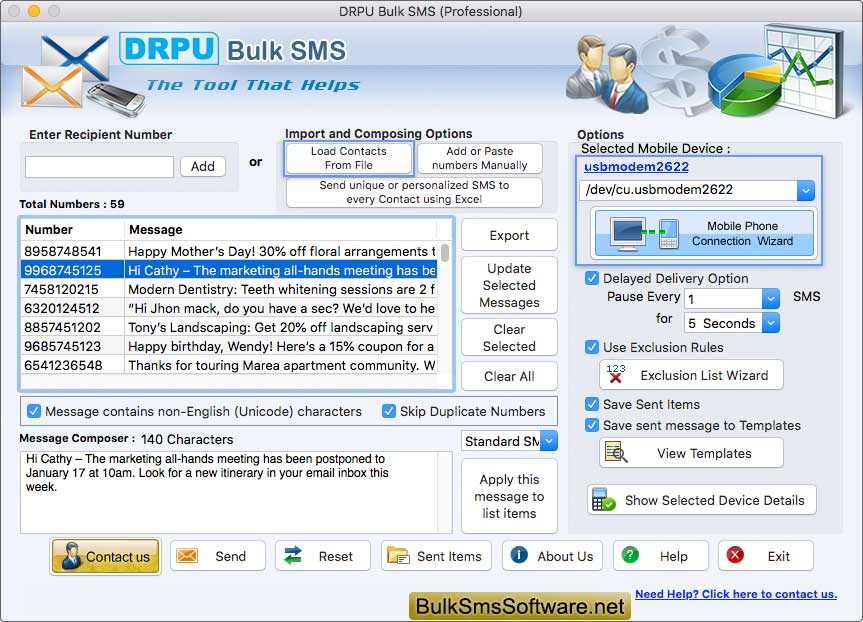Click the Modern Dentistry message cell

[281, 289]
